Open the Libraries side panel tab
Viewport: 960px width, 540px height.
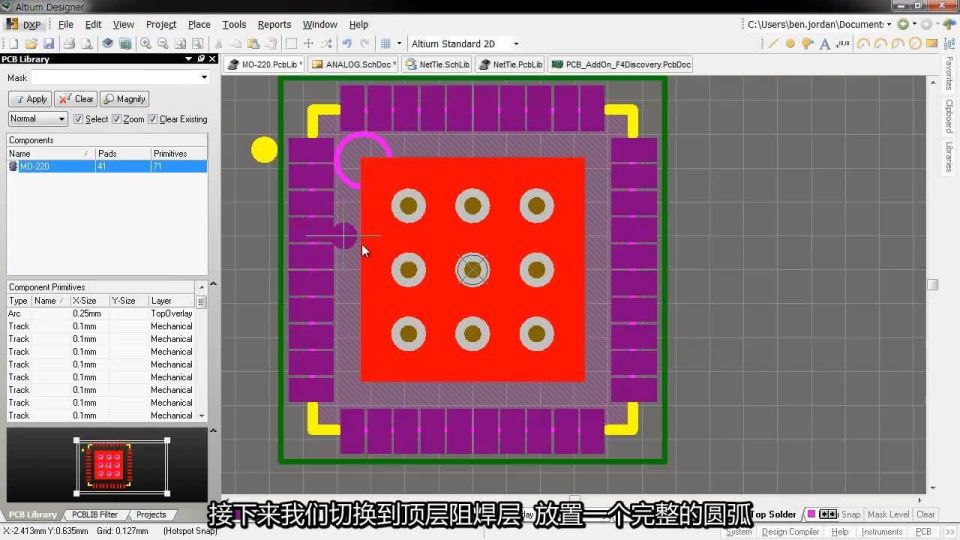click(949, 157)
